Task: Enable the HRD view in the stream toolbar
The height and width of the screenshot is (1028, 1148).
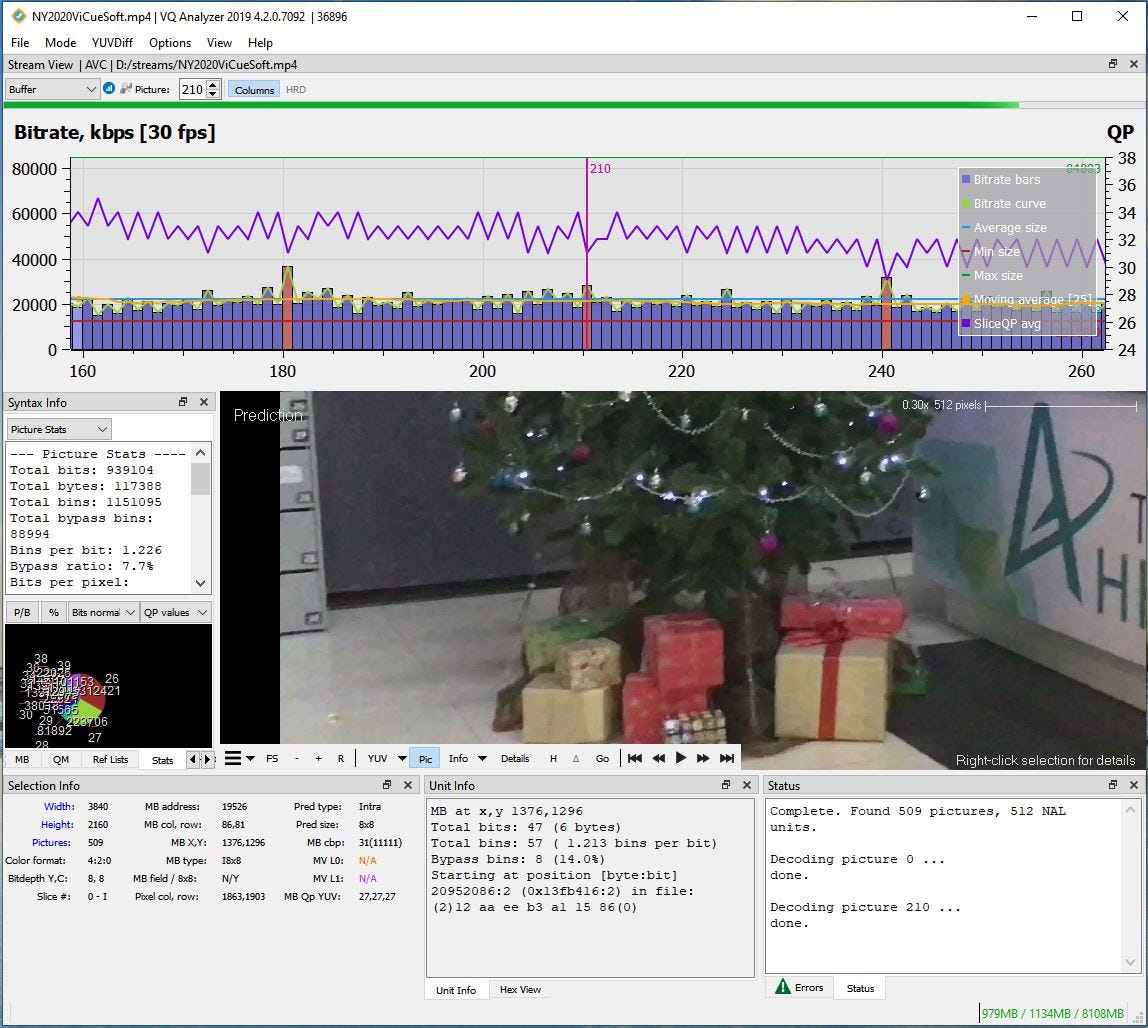Action: click(x=295, y=89)
